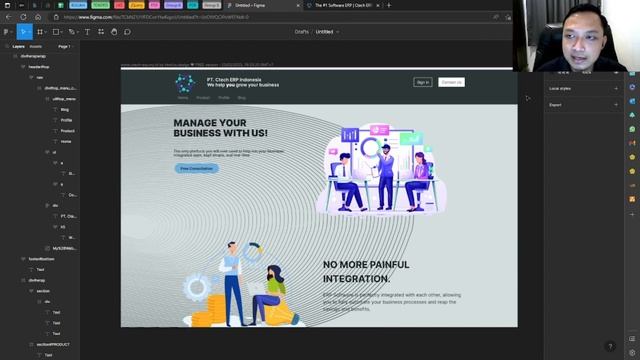This screenshot has width=640, height=360.
Task: Collapse the div#wrap layer
Action: click(x=23, y=280)
